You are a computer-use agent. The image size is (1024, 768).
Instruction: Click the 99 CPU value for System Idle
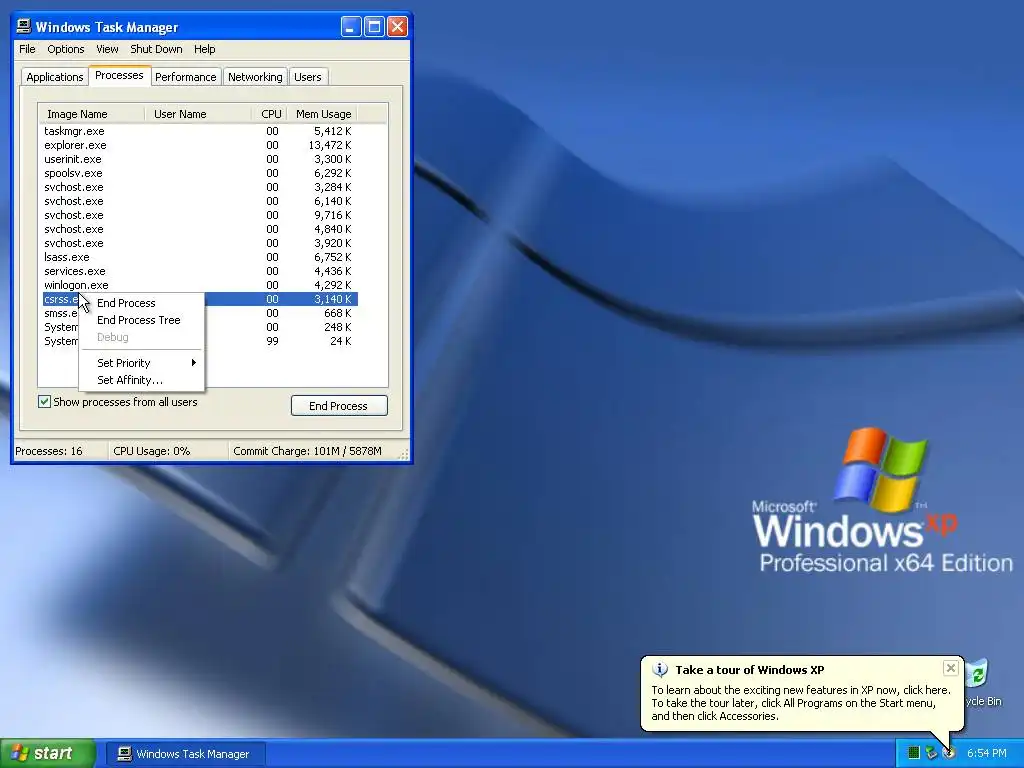[x=272, y=341]
